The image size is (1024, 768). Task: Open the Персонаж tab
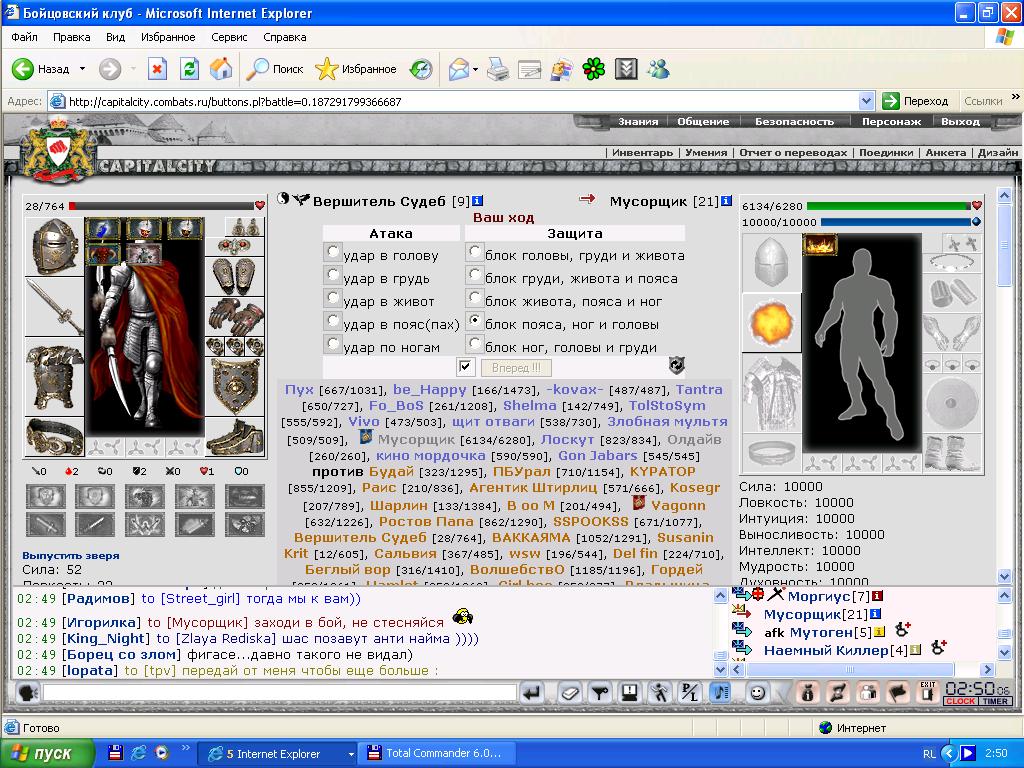tap(891, 121)
